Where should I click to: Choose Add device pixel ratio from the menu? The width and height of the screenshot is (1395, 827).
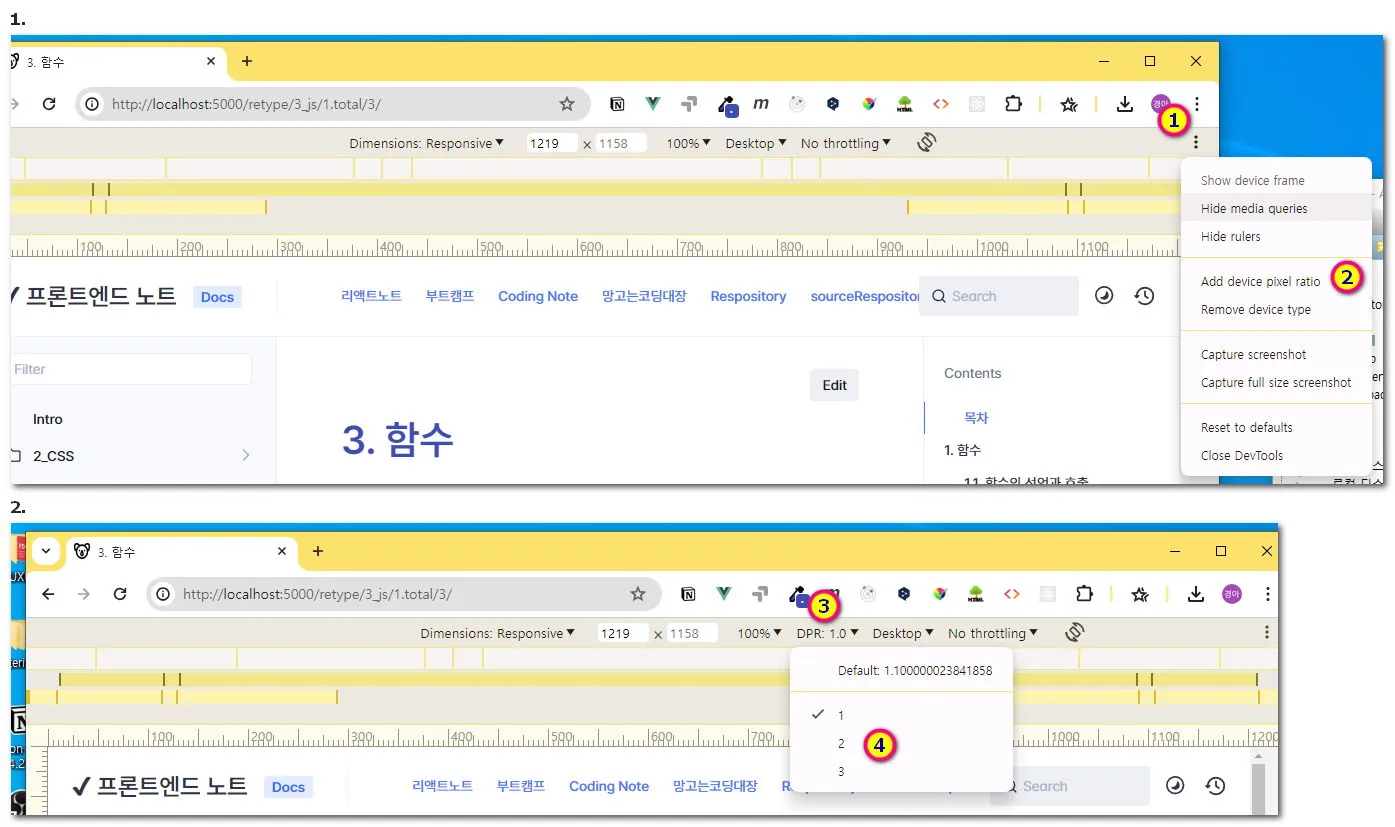1260,282
